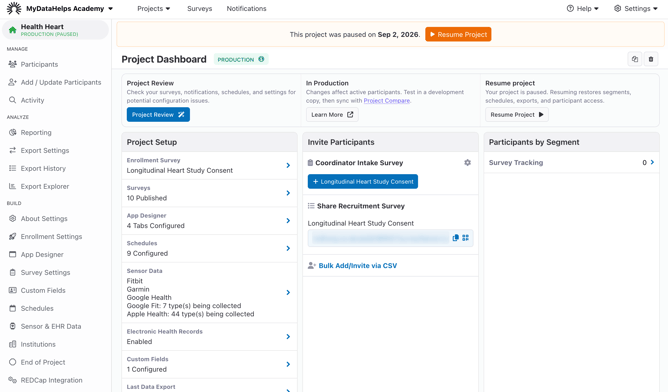Click the App Designer window icon
This screenshot has width=668, height=392.
tap(12, 254)
